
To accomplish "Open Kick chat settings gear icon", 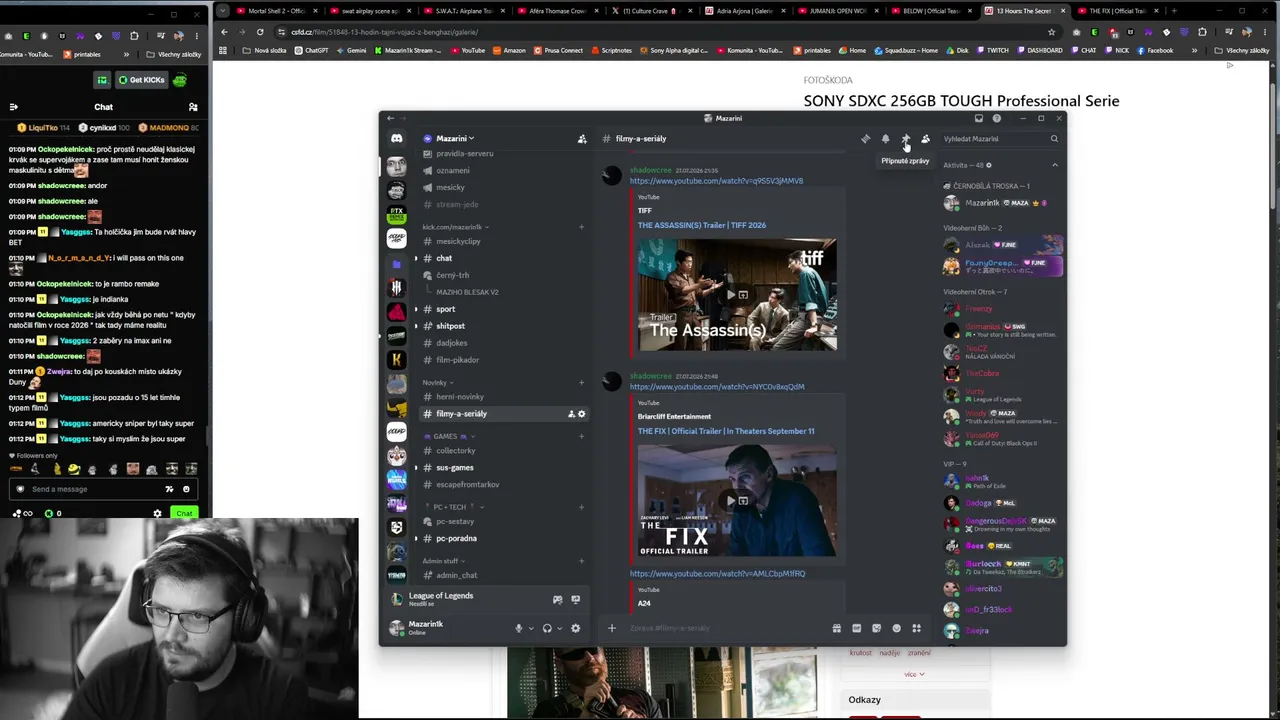I will click(x=157, y=513).
